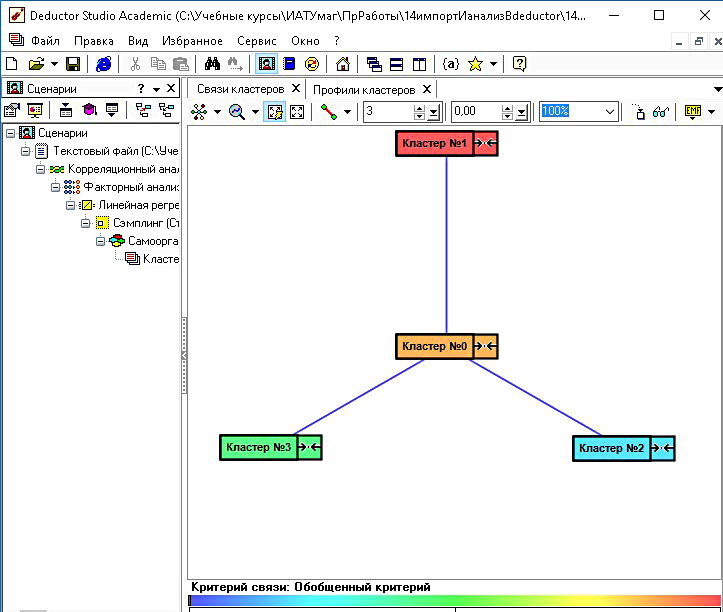Open the 100% zoom combo box
Screen dimensions: 723x612
pos(579,112)
